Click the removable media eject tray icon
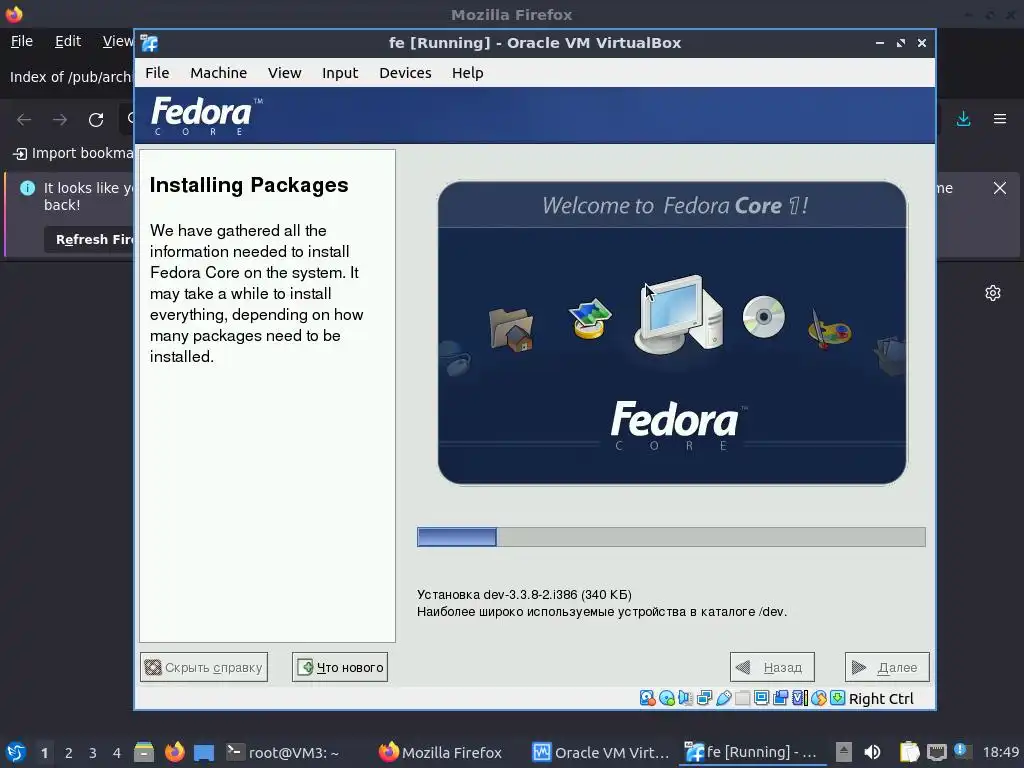1024x768 pixels. 843,752
